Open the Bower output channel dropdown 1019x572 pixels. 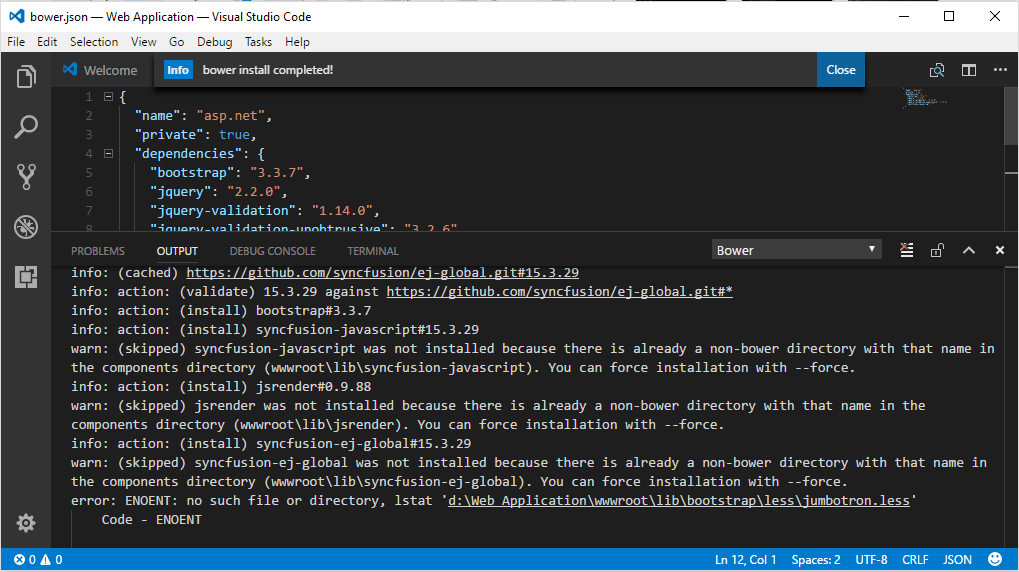[796, 250]
